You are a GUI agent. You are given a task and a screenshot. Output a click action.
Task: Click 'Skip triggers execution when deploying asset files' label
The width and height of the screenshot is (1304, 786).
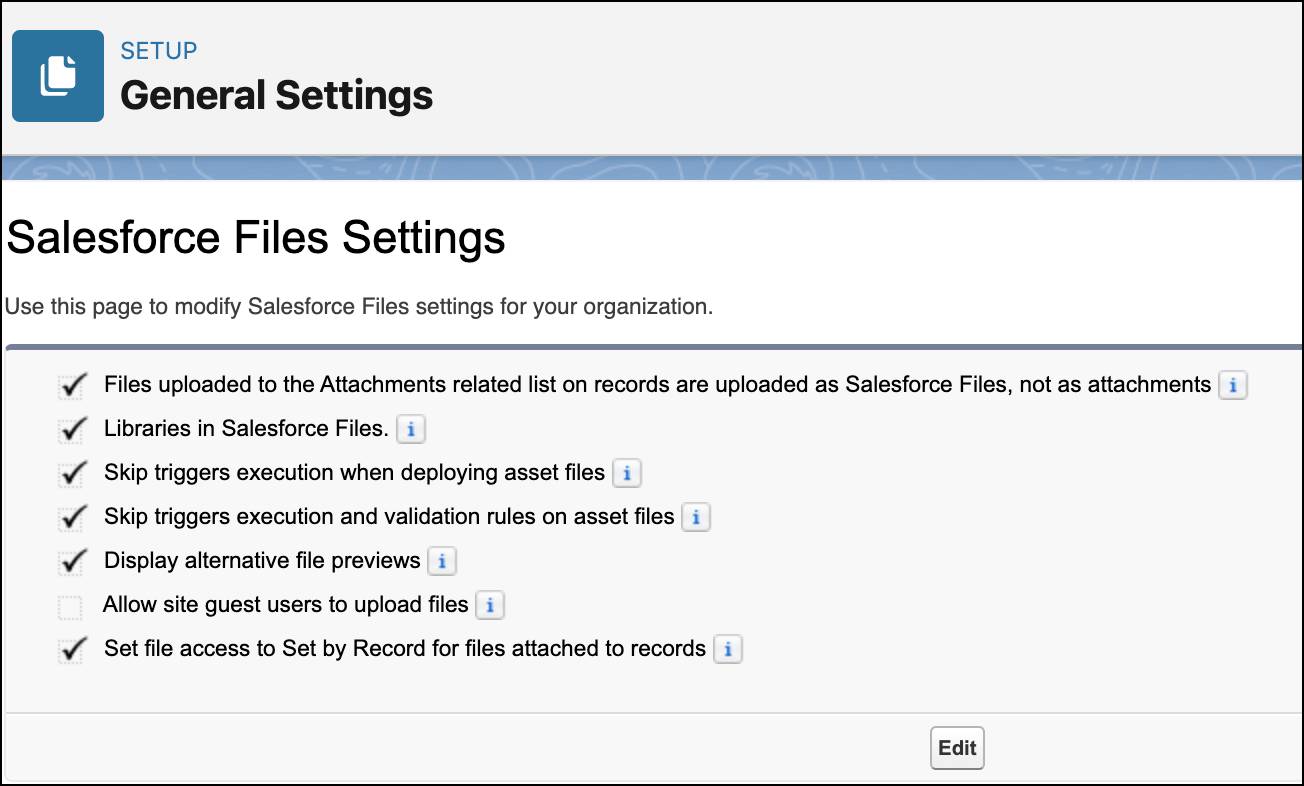pos(355,473)
